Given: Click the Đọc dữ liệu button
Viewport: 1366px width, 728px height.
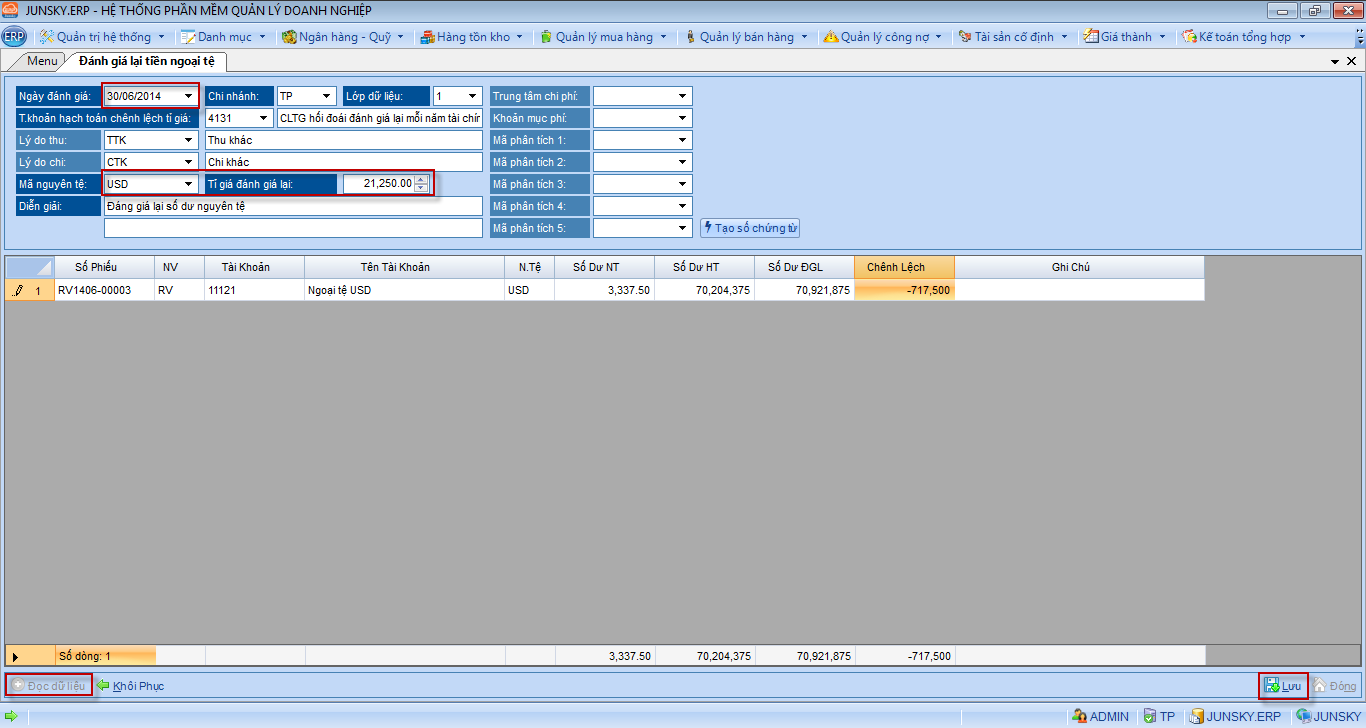Looking at the screenshot, I should click(x=49, y=686).
